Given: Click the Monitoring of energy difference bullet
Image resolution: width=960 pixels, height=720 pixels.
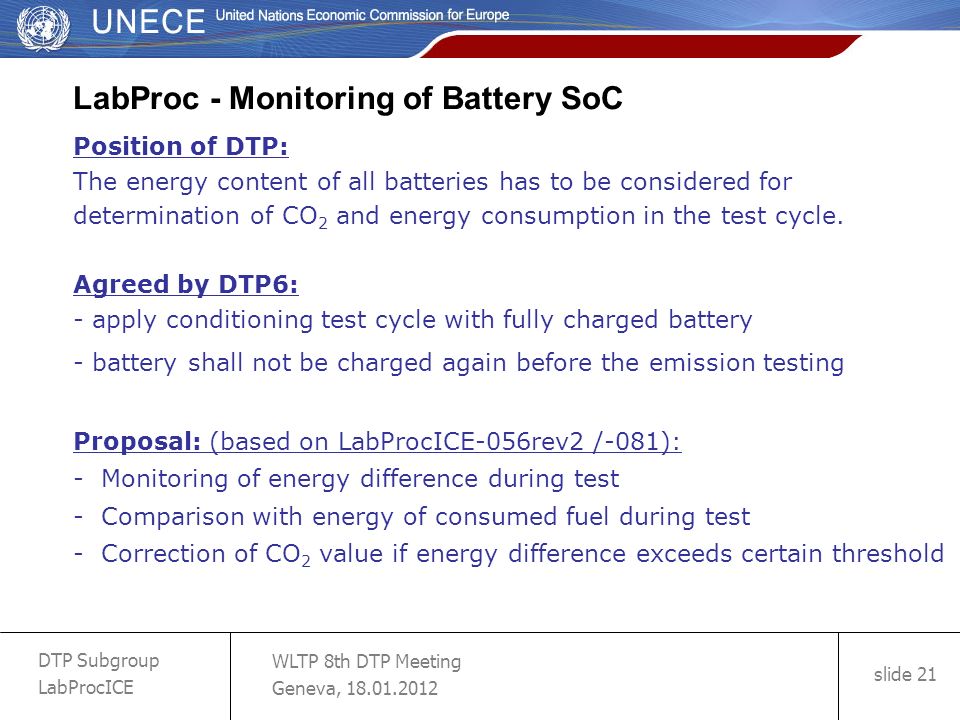Looking at the screenshot, I should tap(347, 479).
